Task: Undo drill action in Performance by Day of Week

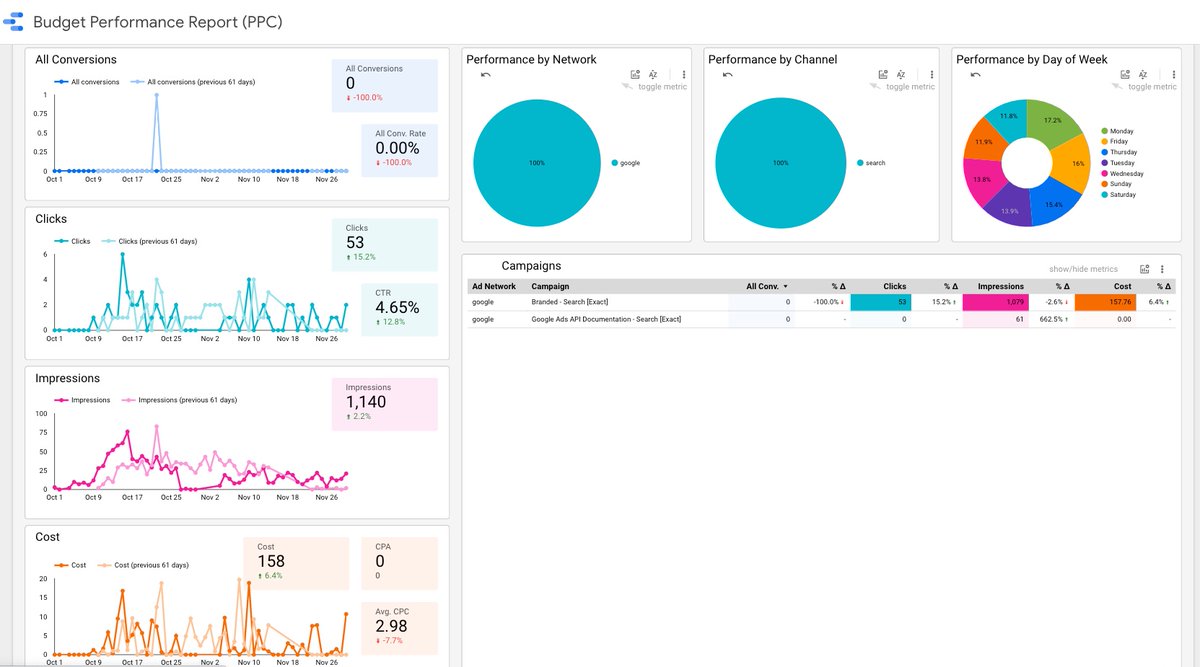Action: [x=975, y=74]
